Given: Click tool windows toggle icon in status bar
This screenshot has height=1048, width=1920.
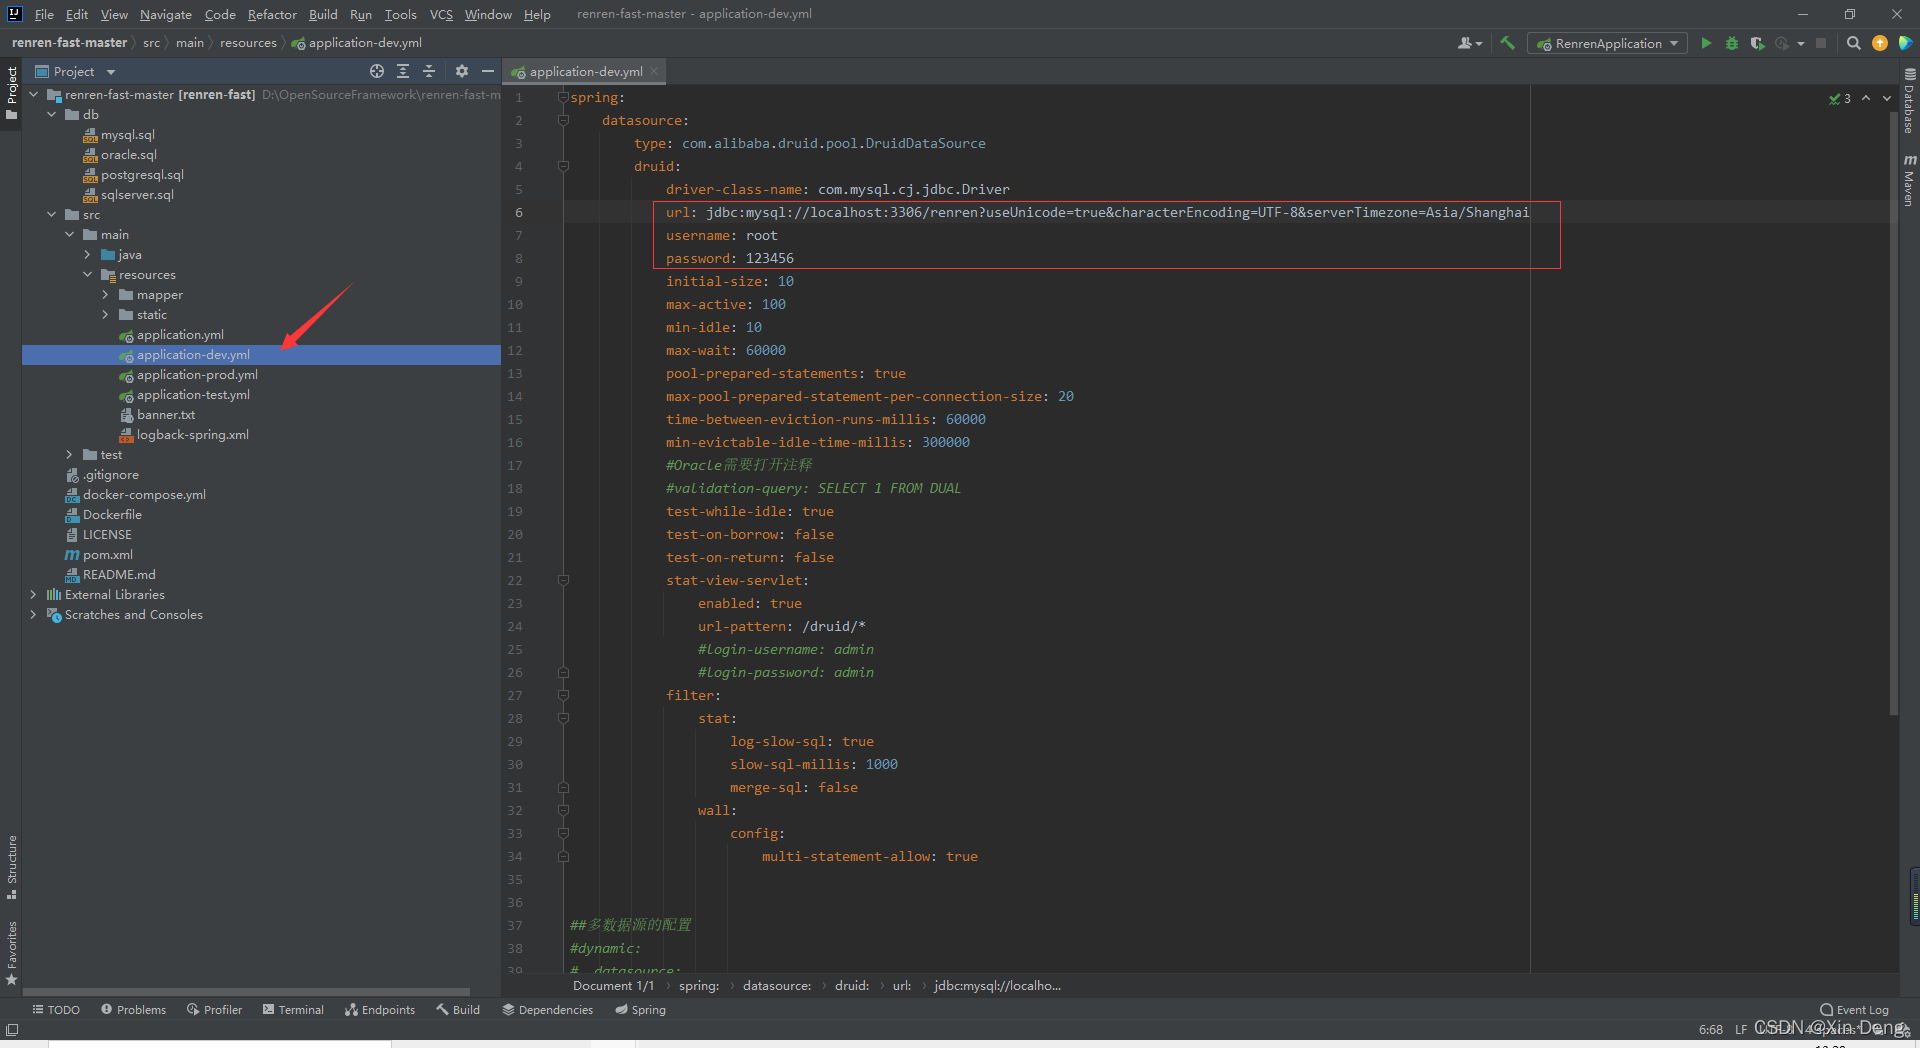Looking at the screenshot, I should [x=12, y=1029].
